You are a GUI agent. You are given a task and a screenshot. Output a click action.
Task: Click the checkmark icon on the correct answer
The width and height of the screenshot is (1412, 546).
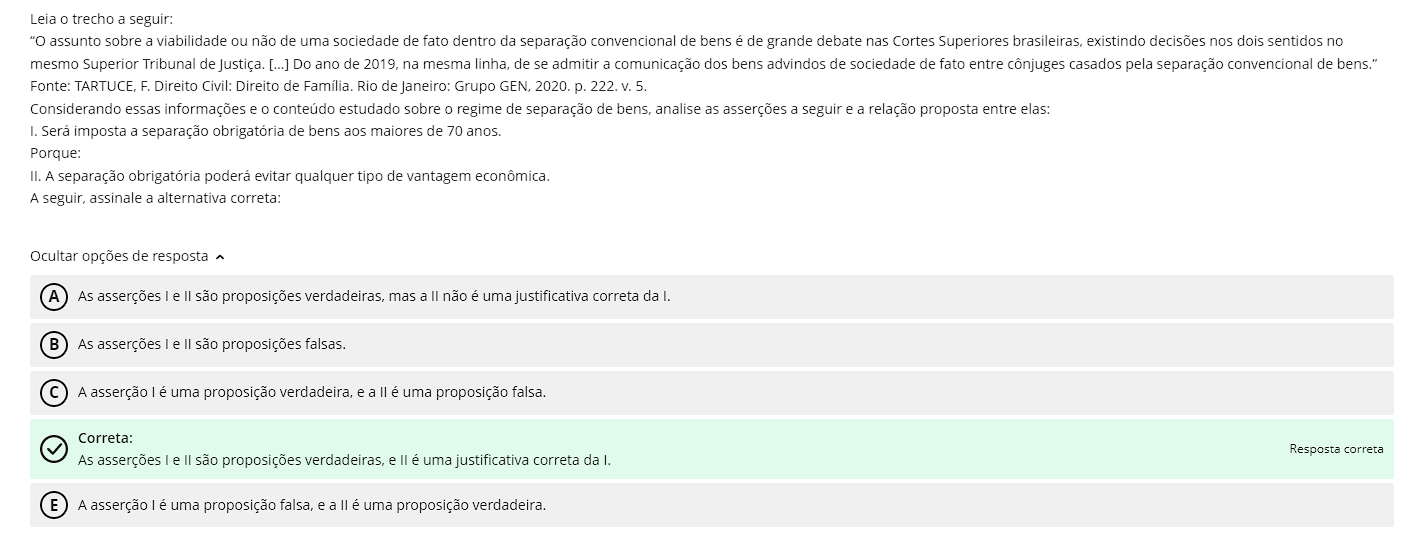[x=53, y=449]
